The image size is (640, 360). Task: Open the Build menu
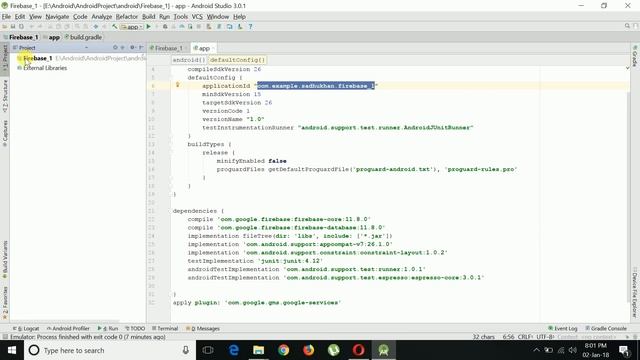(148, 16)
